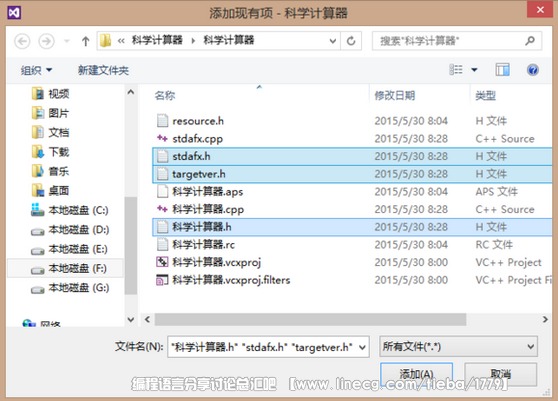The width and height of the screenshot is (558, 401).
Task: Open the 组织 menu
Action: point(36,70)
